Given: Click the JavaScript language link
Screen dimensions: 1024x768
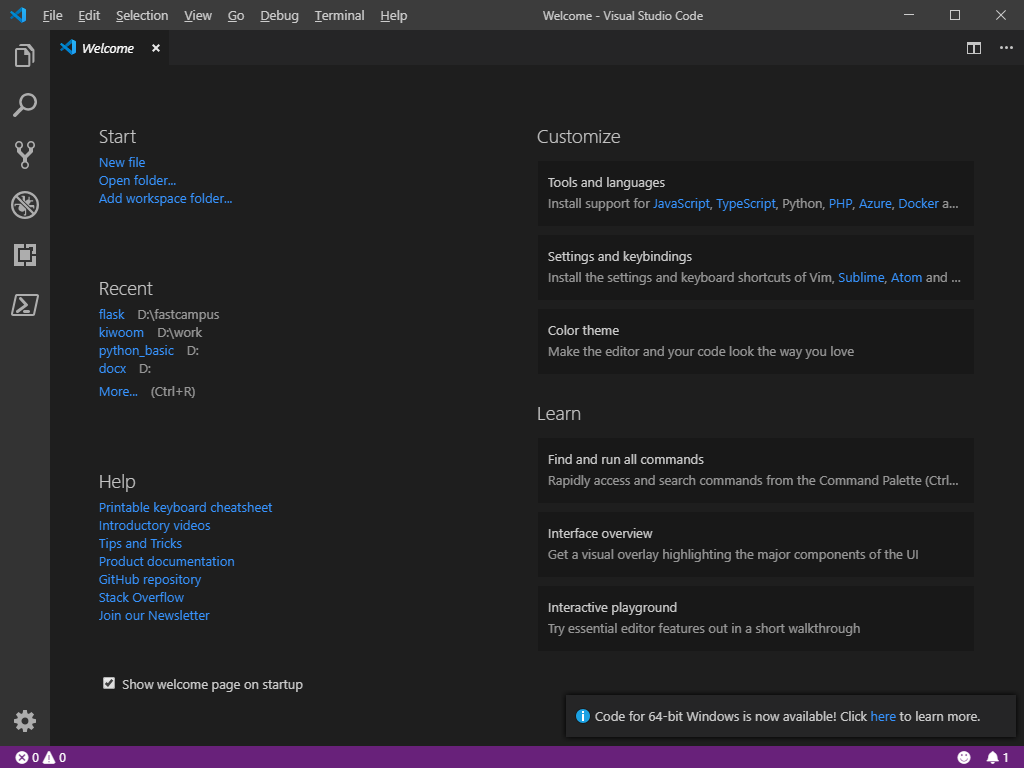Looking at the screenshot, I should (x=681, y=204).
